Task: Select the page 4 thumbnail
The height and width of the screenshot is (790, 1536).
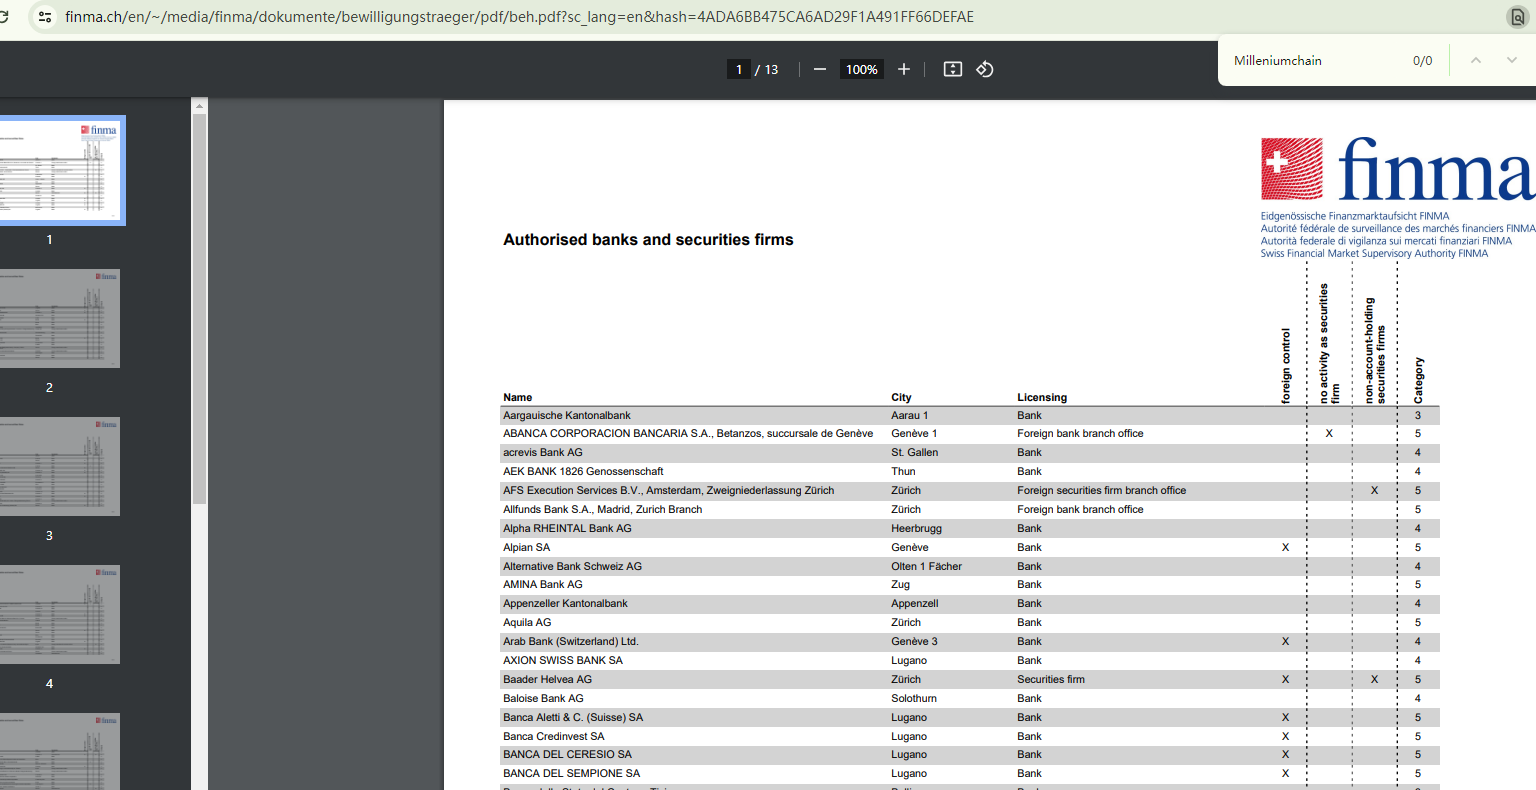Action: click(x=60, y=614)
